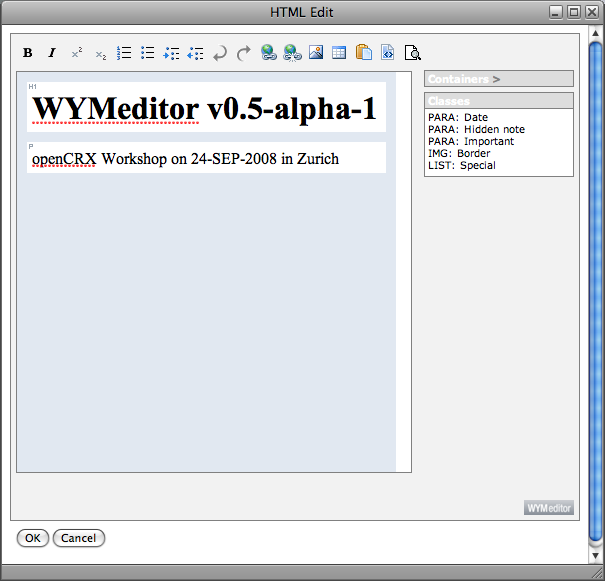Viewport: 605px width, 581px height.
Task: Insert a table
Action: pos(339,52)
